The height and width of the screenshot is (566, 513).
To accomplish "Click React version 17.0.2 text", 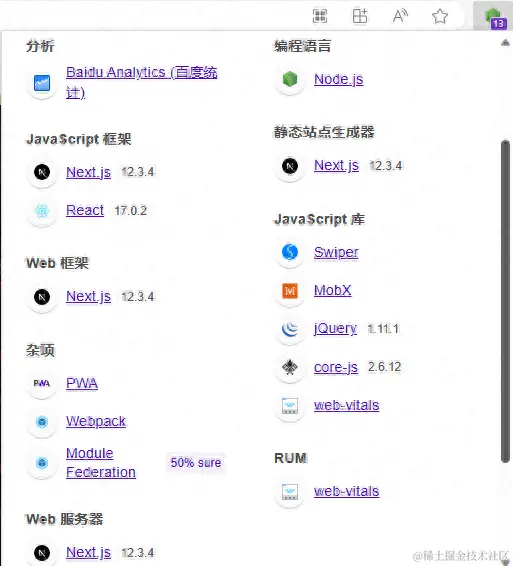I will point(131,210).
